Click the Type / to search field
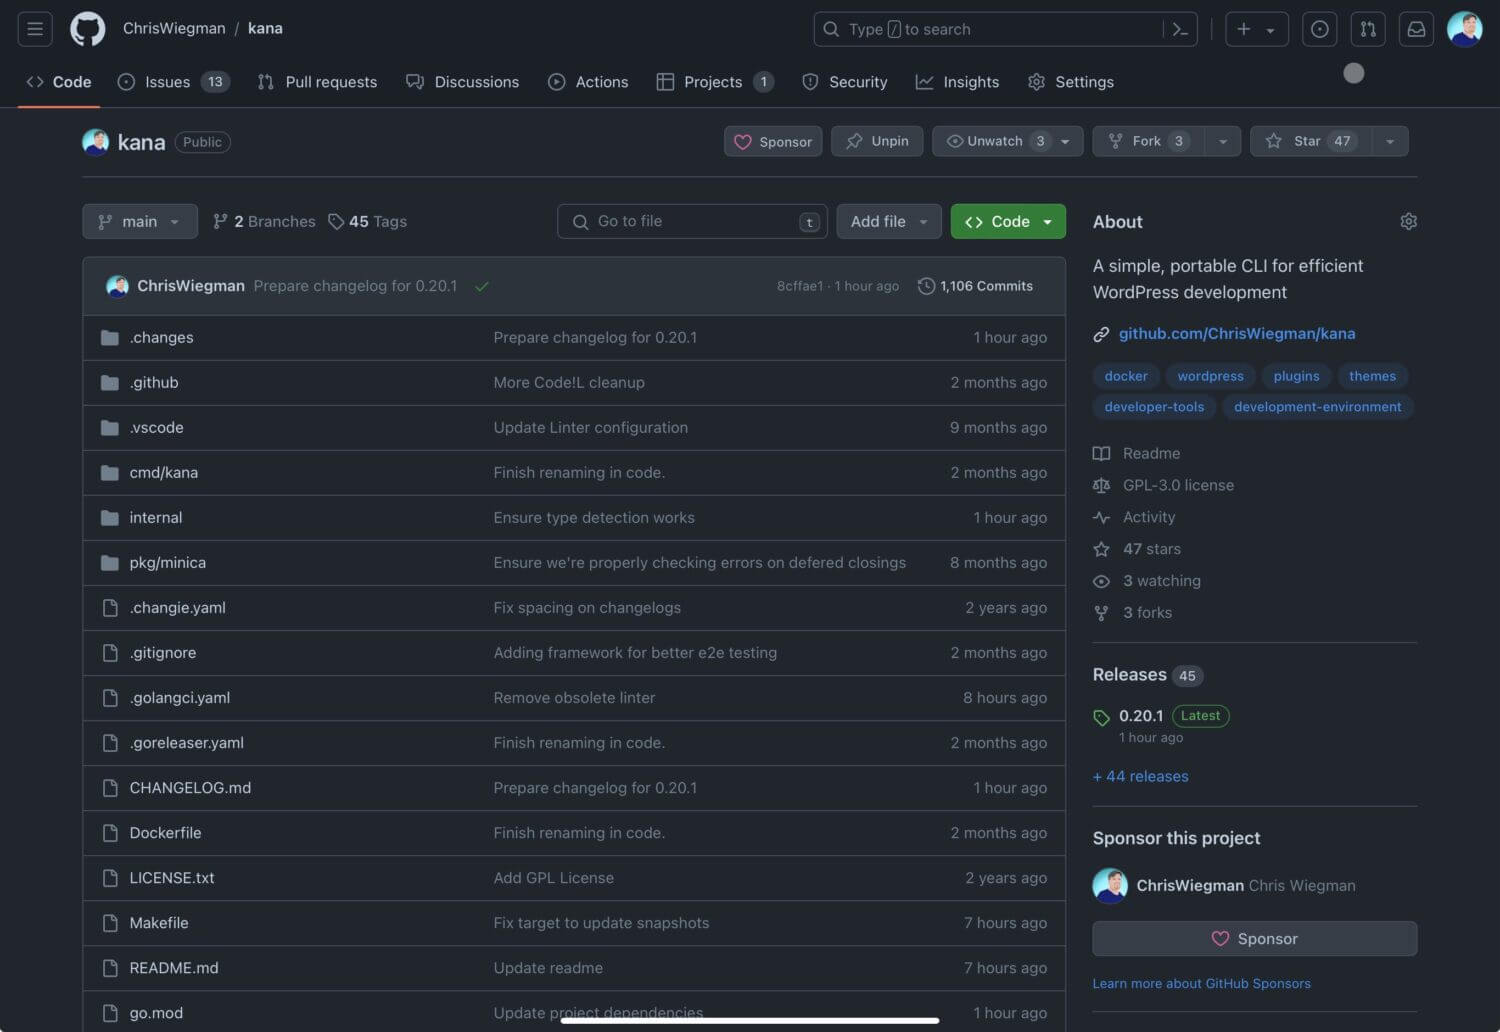This screenshot has height=1032, width=1500. click(x=1005, y=29)
